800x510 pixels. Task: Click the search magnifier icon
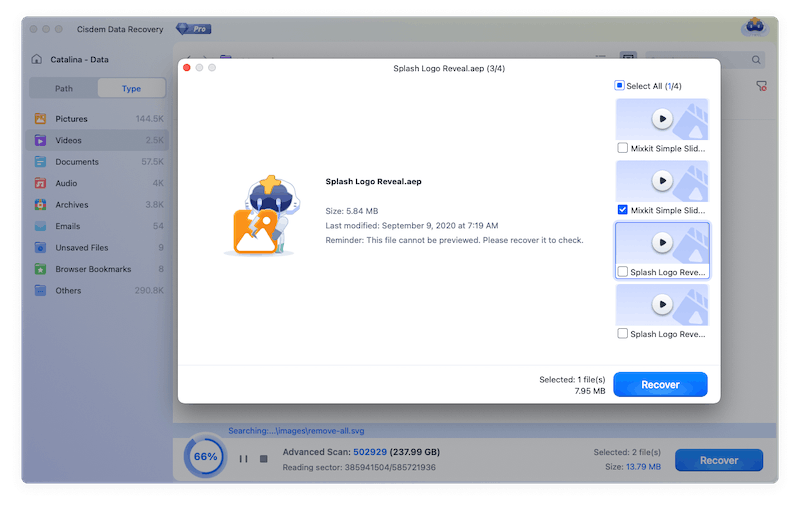click(x=756, y=60)
